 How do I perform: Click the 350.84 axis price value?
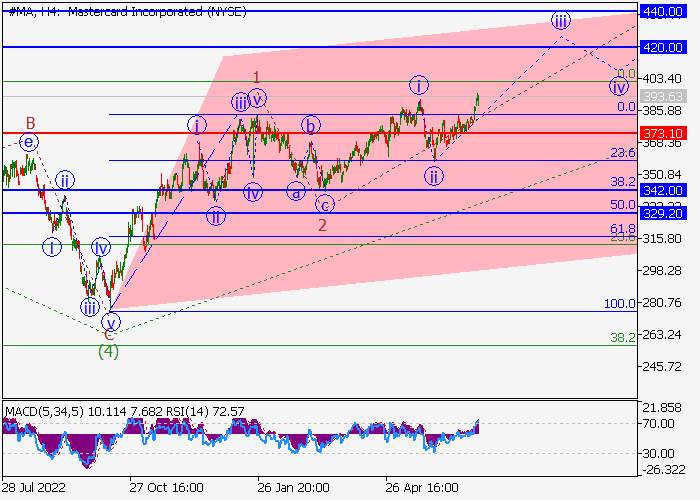[x=662, y=175]
